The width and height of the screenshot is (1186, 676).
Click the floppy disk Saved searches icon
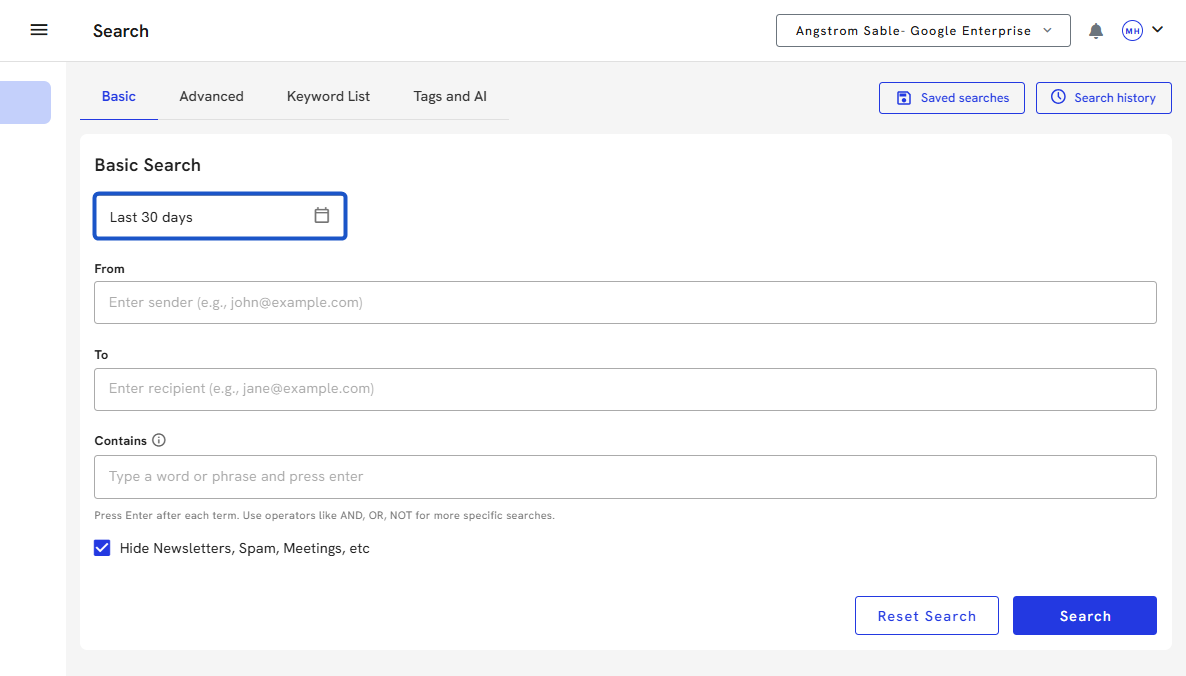pyautogui.click(x=904, y=98)
